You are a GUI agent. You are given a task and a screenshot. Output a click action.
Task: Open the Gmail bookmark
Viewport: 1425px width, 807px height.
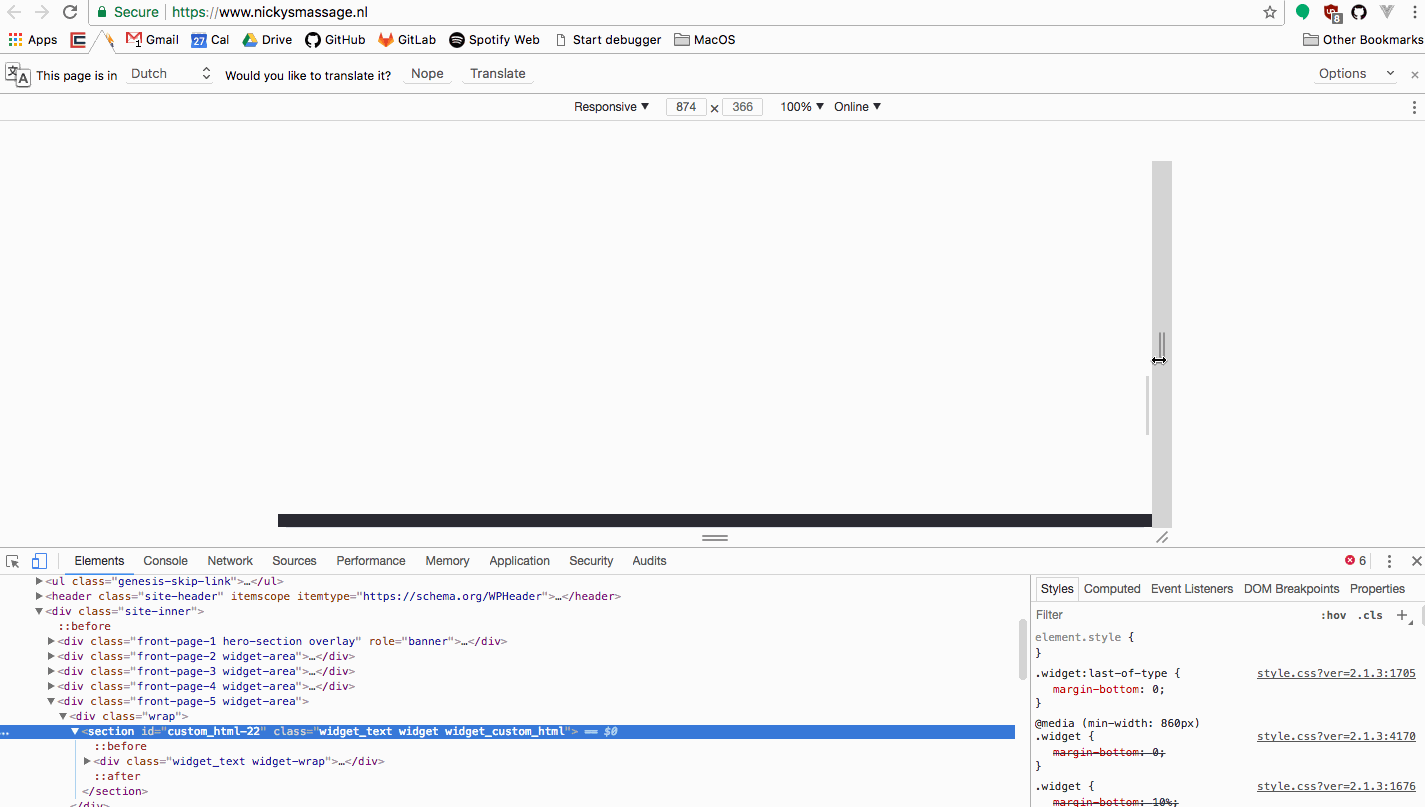152,40
